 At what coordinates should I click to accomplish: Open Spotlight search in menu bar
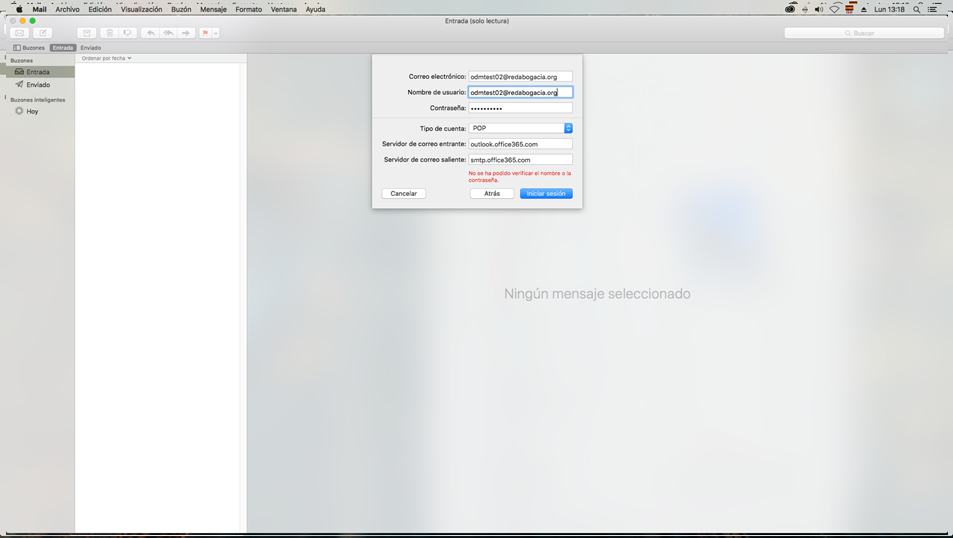(916, 9)
